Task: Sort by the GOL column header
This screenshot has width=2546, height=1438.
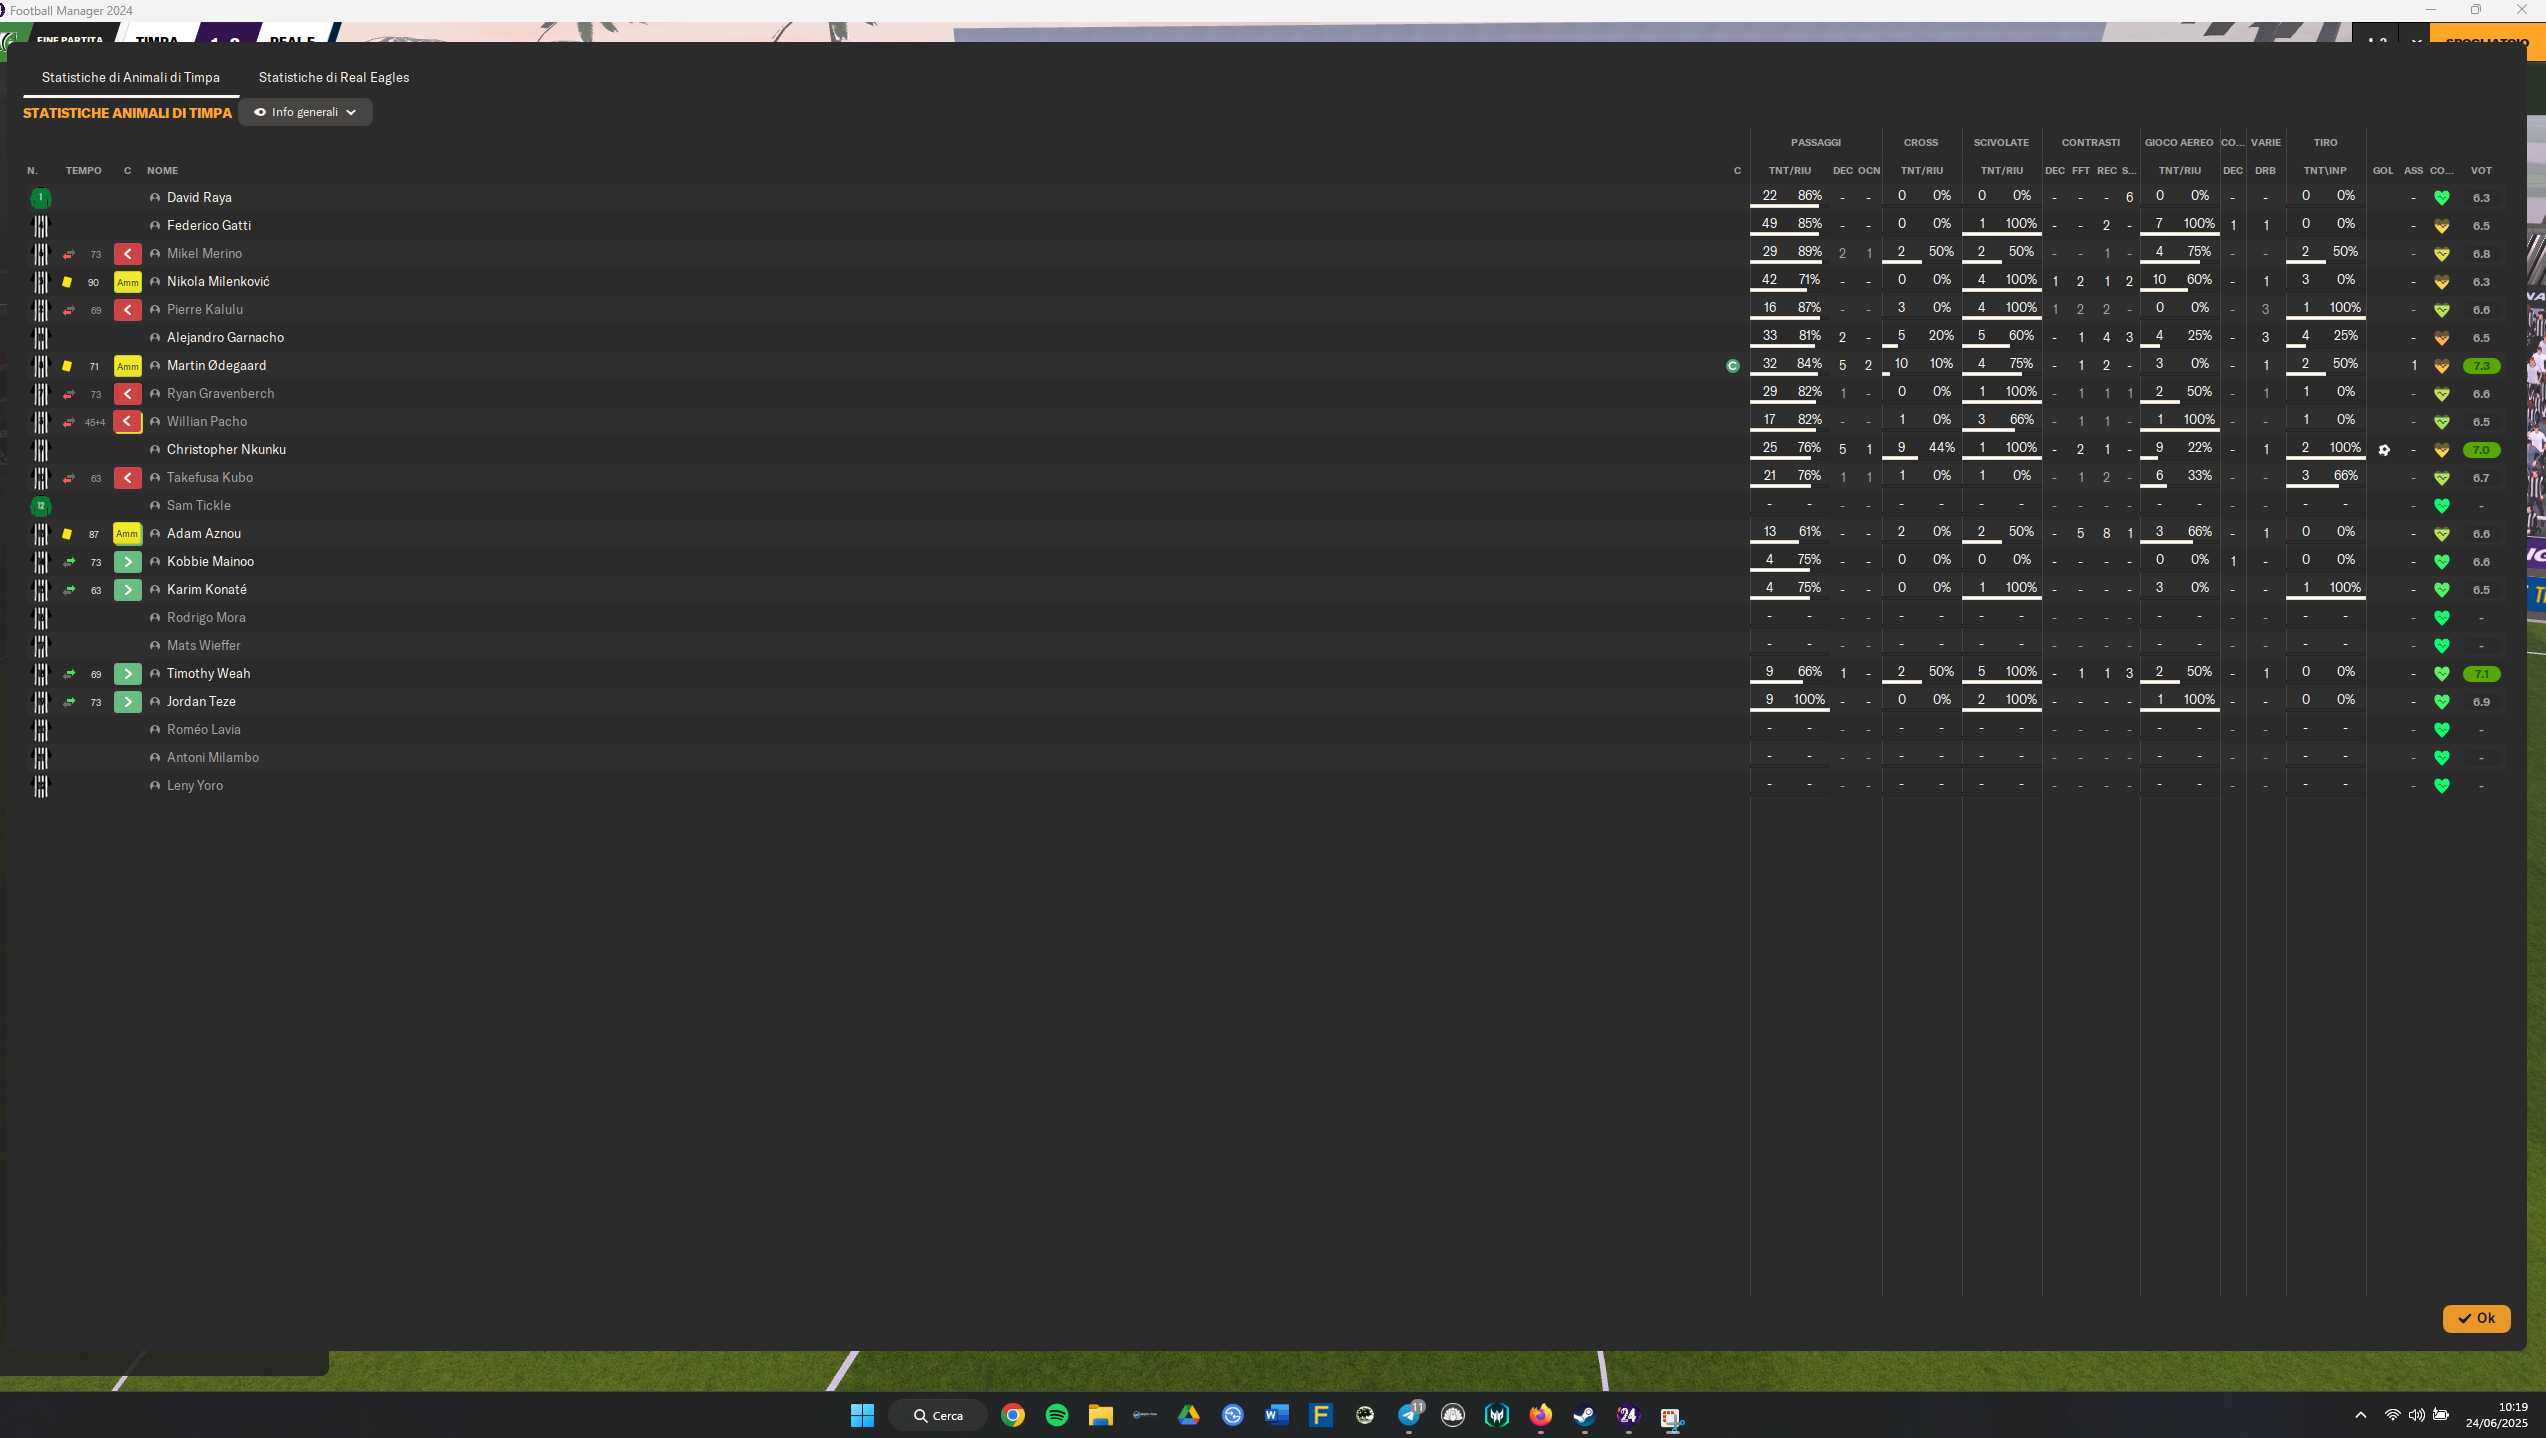Action: 2383,171
